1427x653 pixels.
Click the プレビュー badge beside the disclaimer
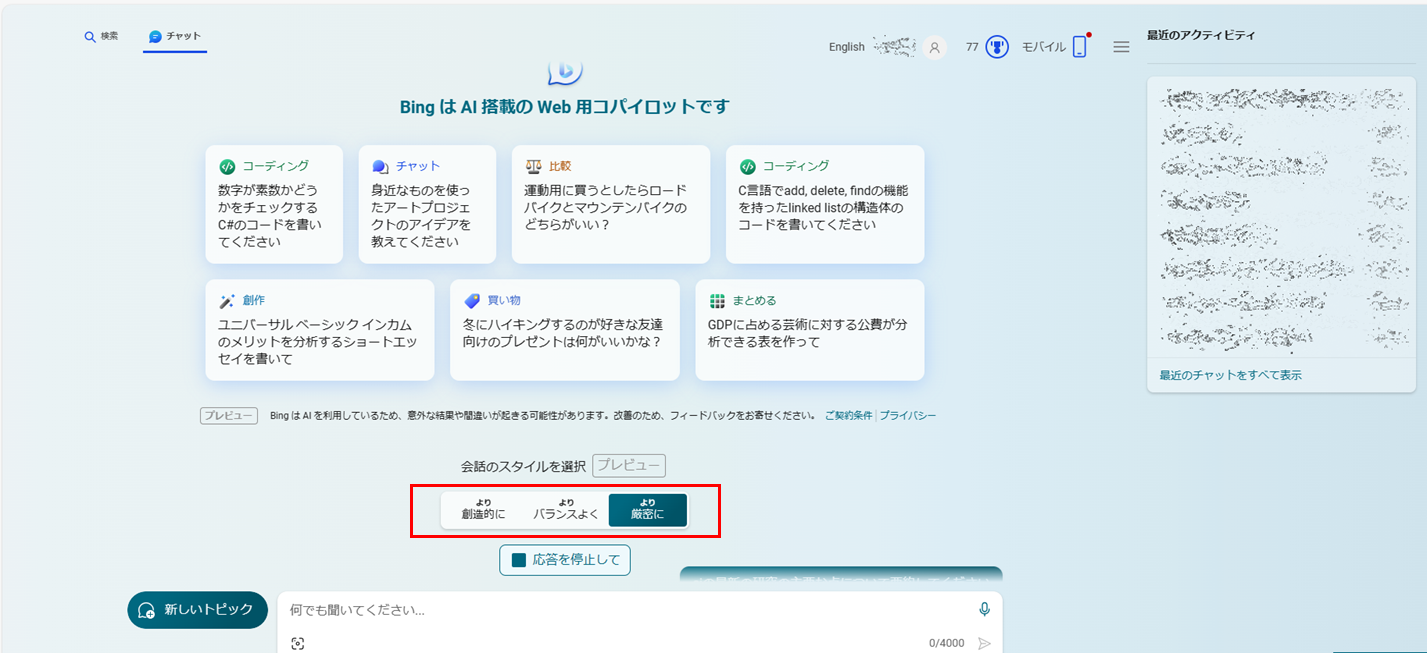tap(229, 416)
